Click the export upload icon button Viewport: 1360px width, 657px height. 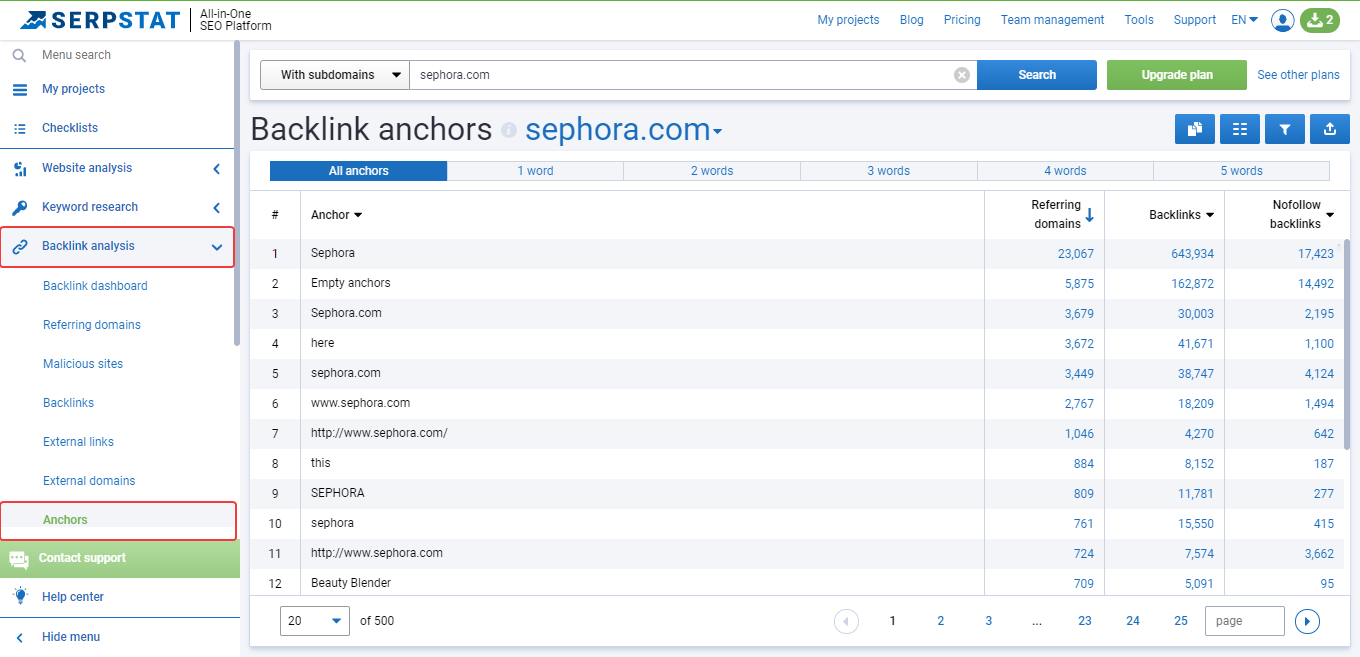click(1329, 128)
